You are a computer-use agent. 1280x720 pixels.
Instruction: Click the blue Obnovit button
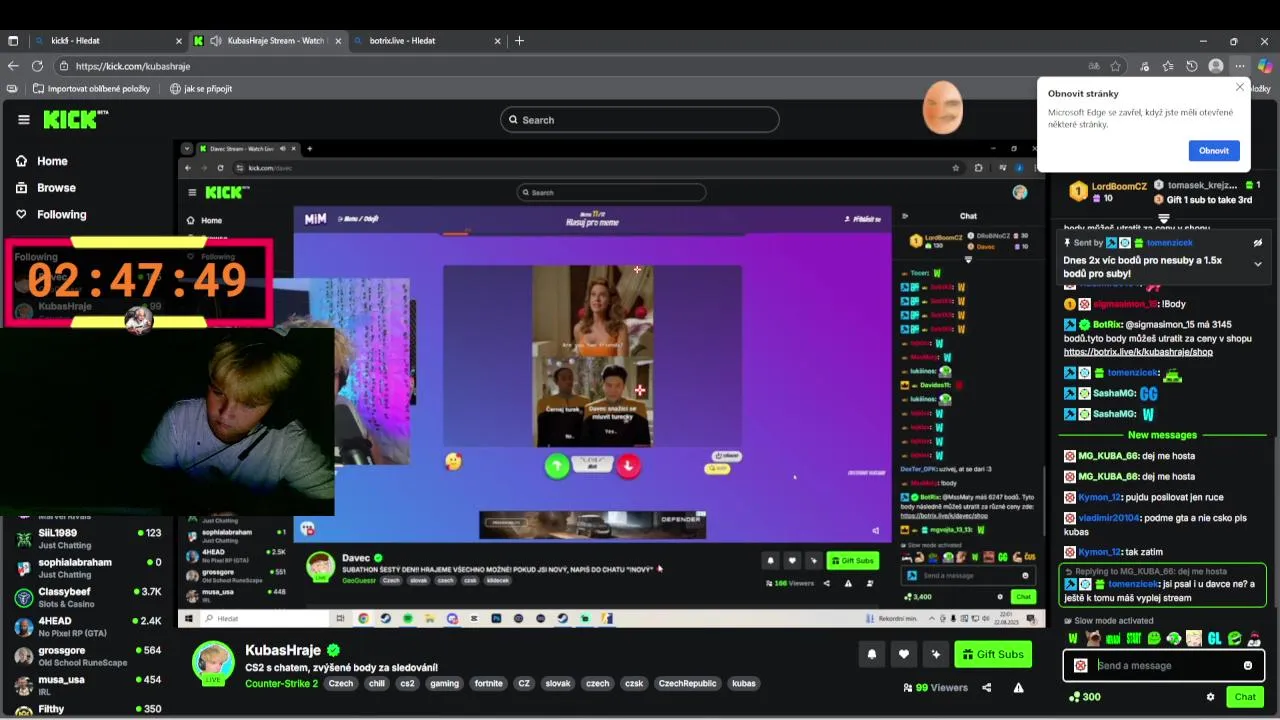pos(1214,151)
